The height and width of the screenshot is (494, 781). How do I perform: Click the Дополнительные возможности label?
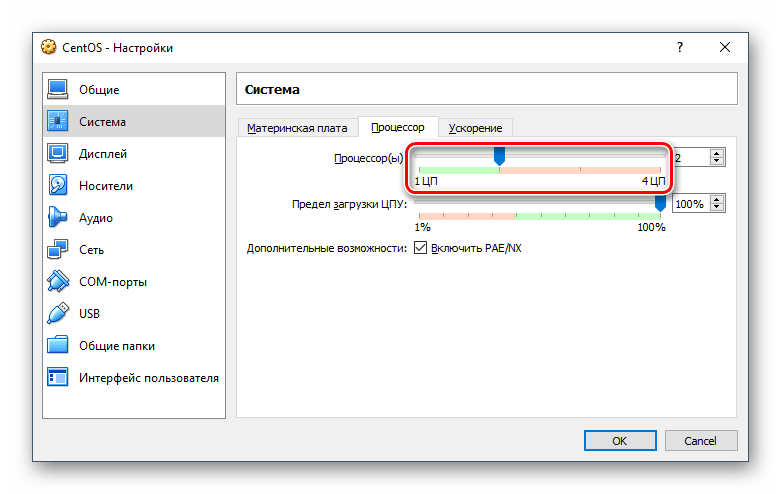point(327,248)
